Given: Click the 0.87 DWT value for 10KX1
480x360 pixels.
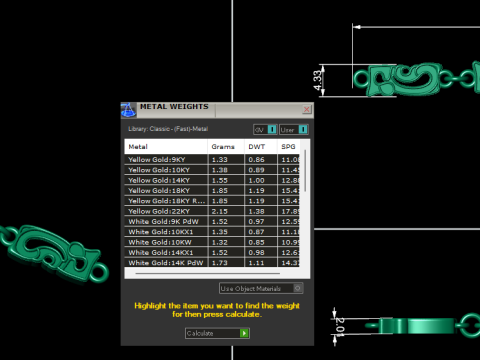Looking at the screenshot, I should 256,232.
